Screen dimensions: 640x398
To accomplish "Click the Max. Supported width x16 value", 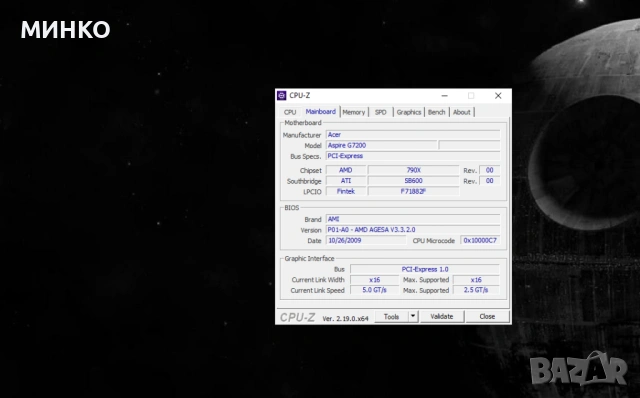I will pos(476,280).
